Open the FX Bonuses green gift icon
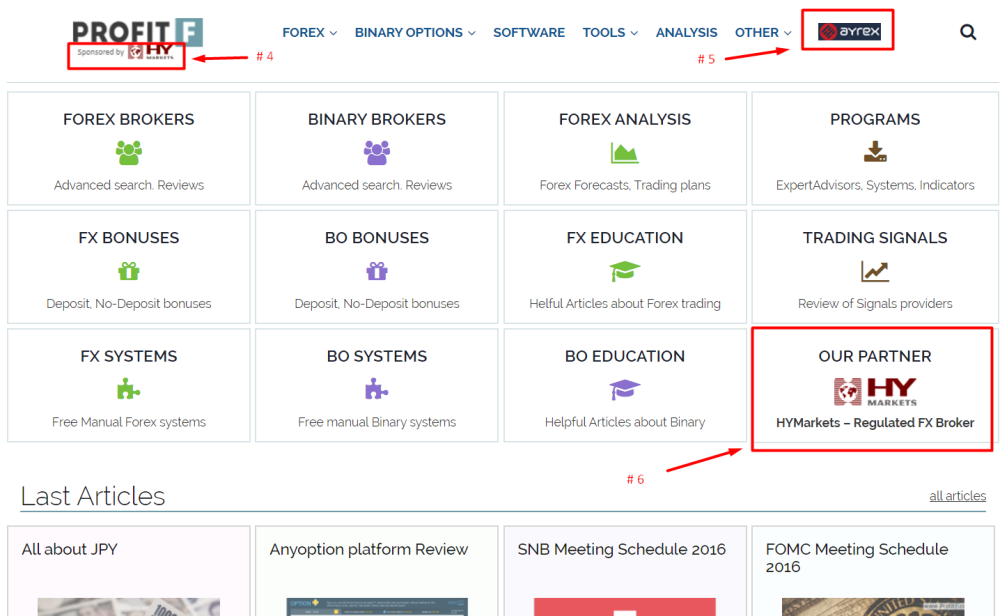 [x=129, y=271]
